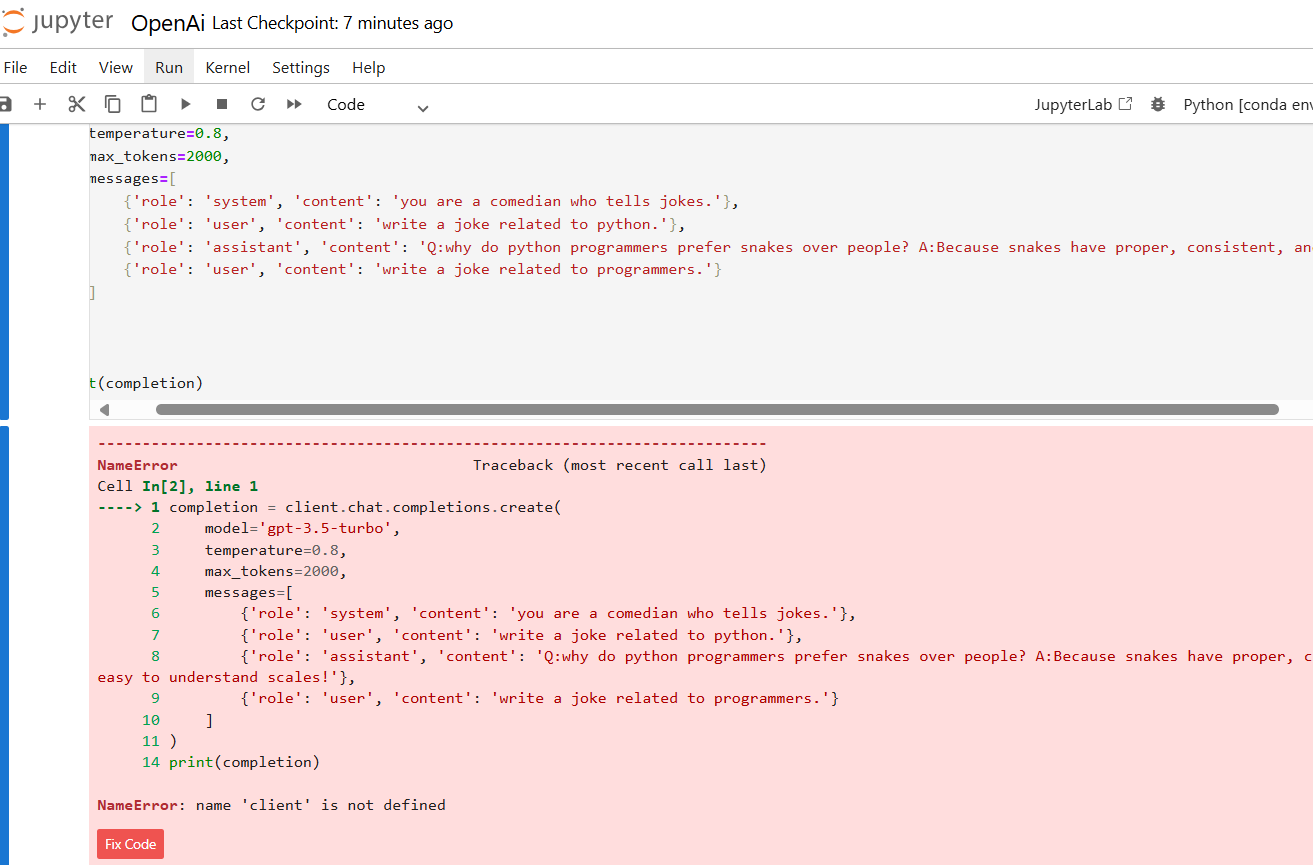Screen dimensions: 1313x865
Task: Open the Kernel menu
Action: 227,67
